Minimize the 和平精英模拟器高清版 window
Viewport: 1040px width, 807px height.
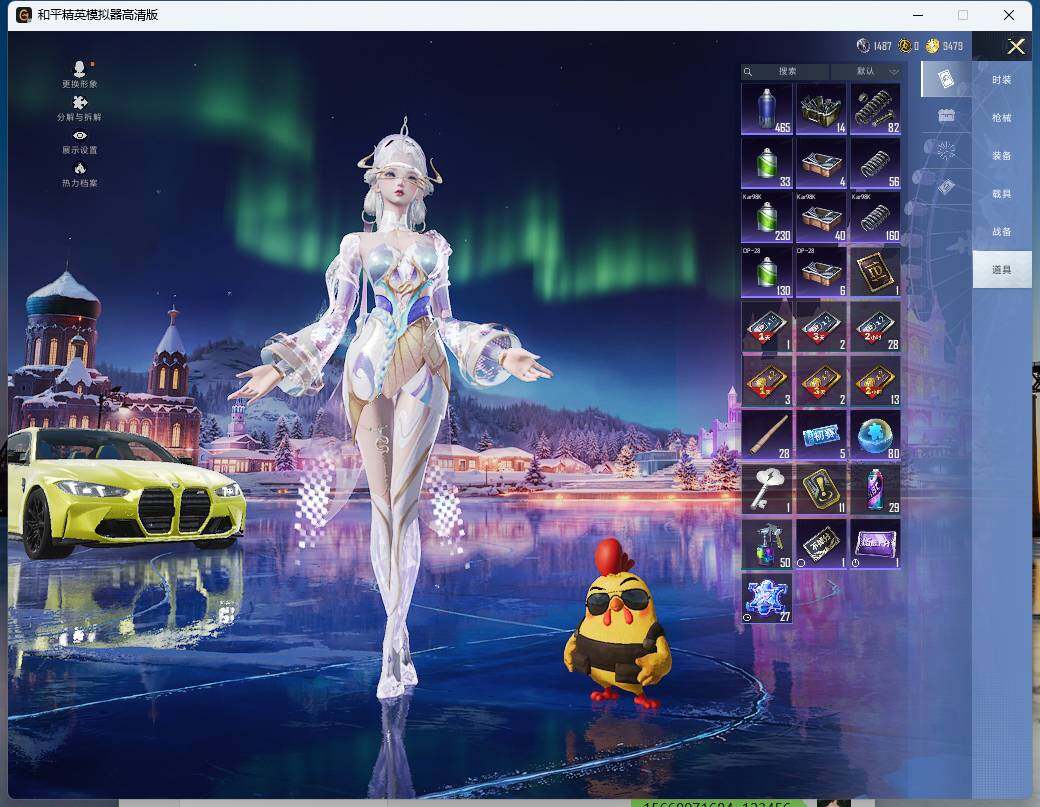coord(918,15)
